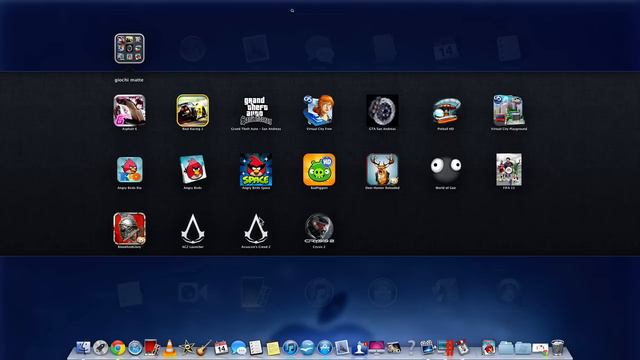Open AC2 Launcher
The width and height of the screenshot is (640, 360).
(193, 229)
